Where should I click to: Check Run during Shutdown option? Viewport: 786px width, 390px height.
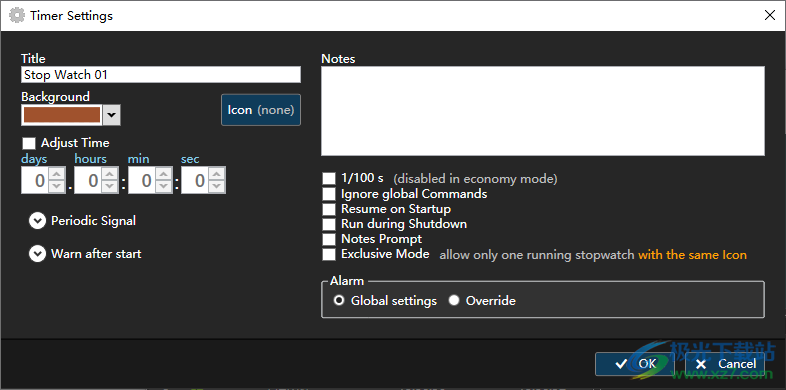click(x=329, y=224)
